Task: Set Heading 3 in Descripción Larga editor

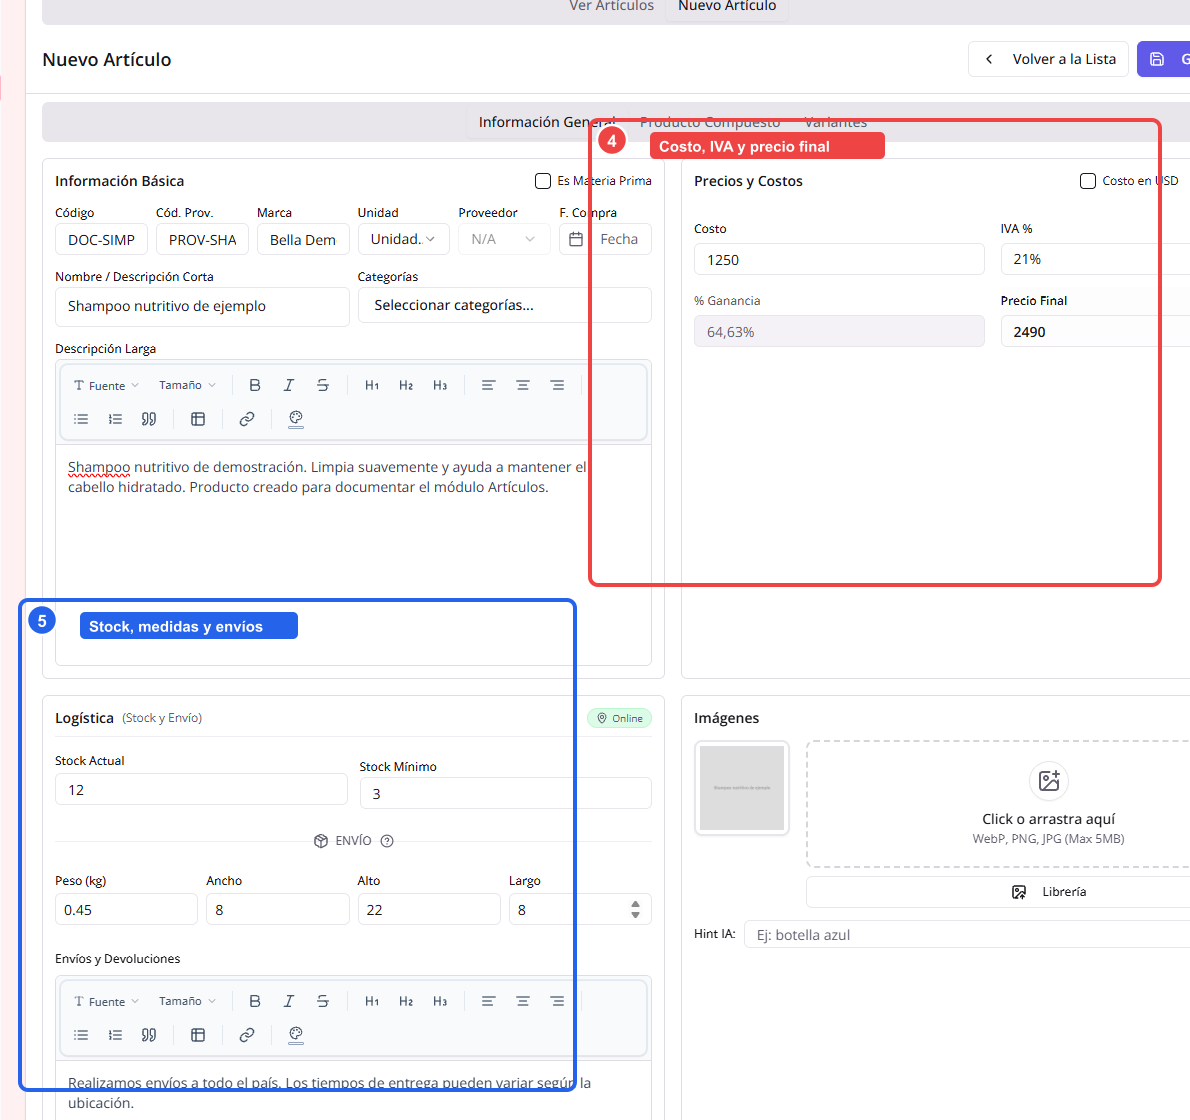Action: click(x=440, y=385)
